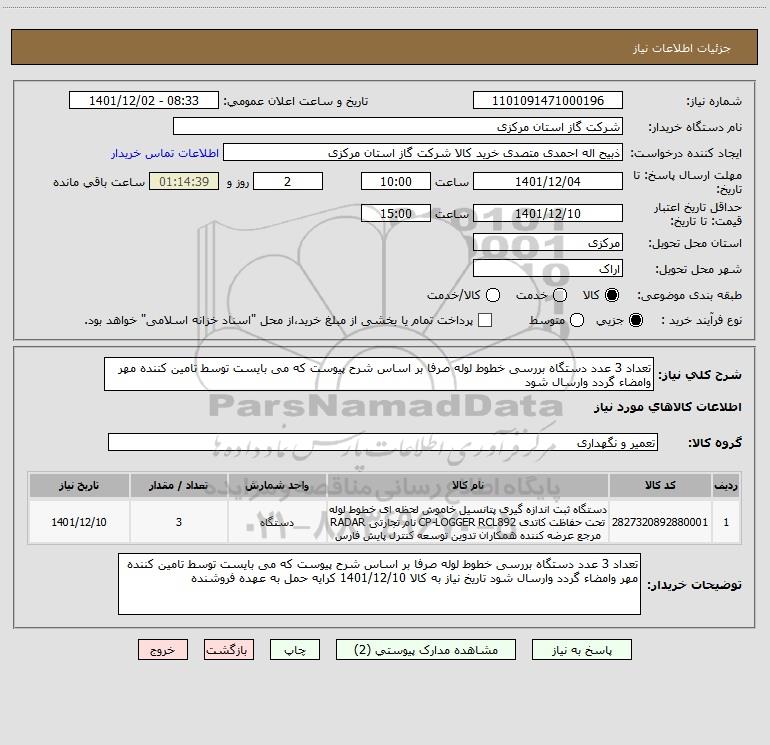
Task: Open the اطلاعات تماس خریدار link
Action: pos(165,153)
